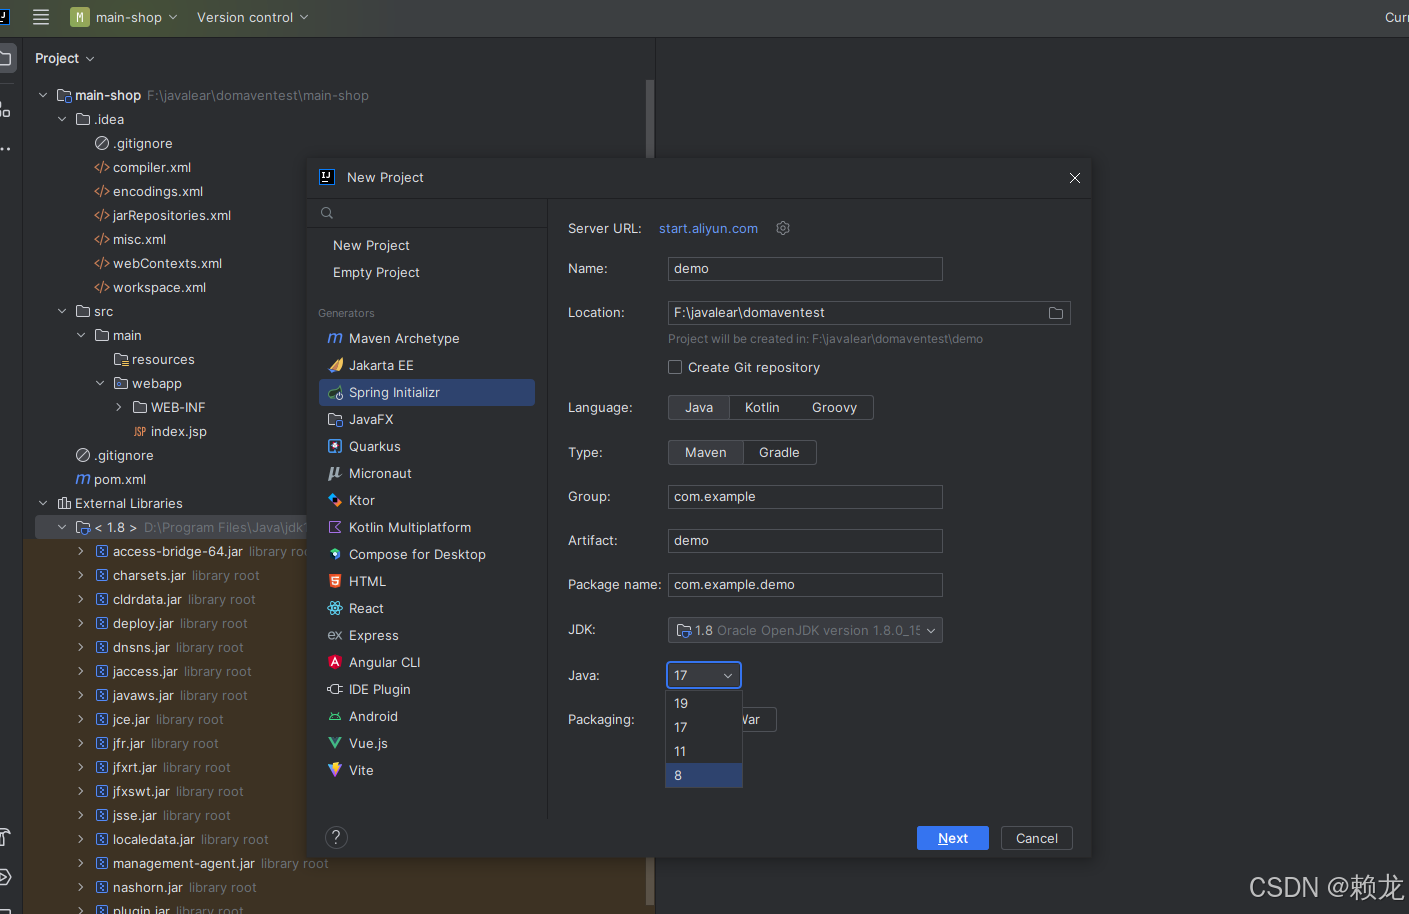
Task: Click the Maven Archetype generator icon
Action: click(335, 339)
